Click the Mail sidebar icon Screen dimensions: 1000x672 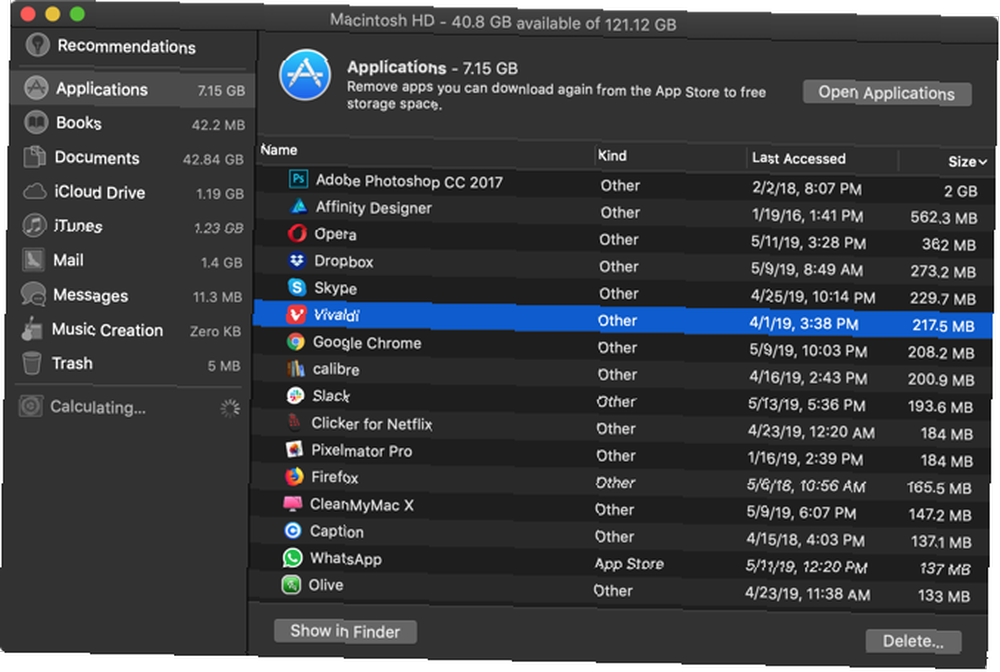click(33, 259)
